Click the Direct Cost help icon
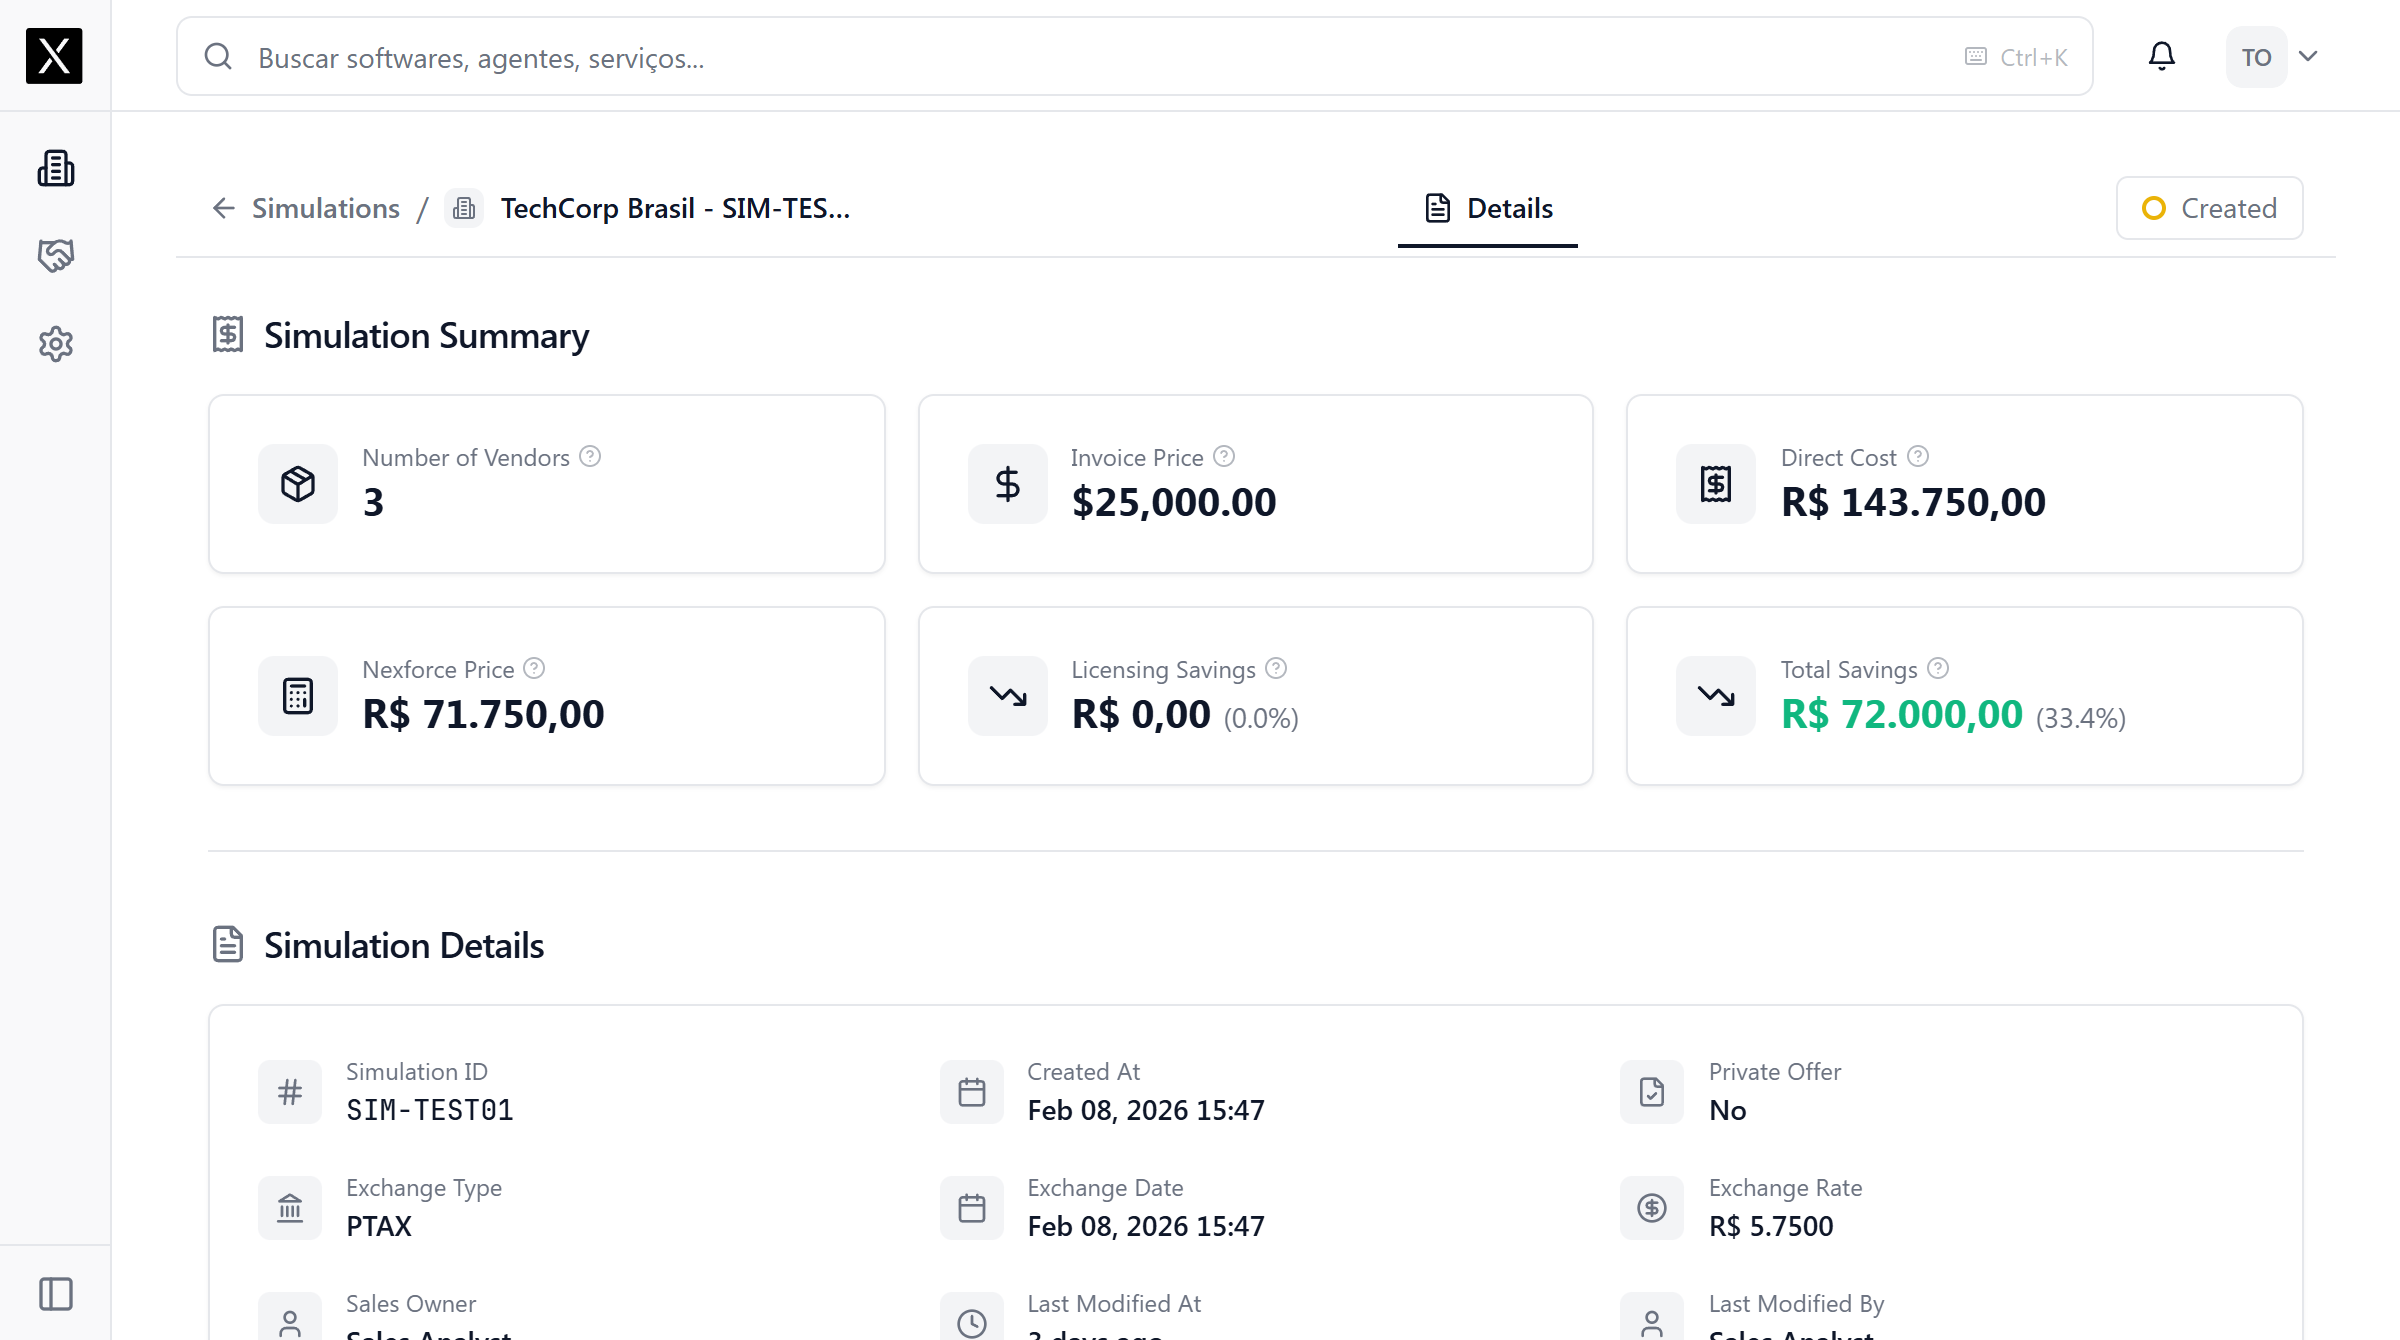This screenshot has height=1340, width=2400. tap(1918, 457)
